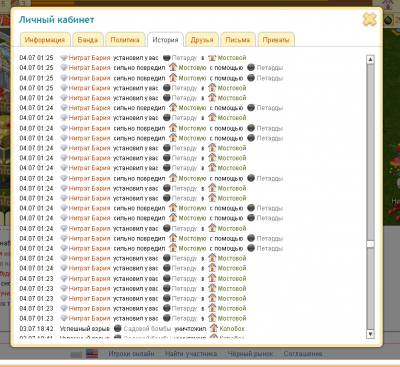Open the Петарду link in the topmost entry
The image size is (400, 367).
click(x=184, y=58)
